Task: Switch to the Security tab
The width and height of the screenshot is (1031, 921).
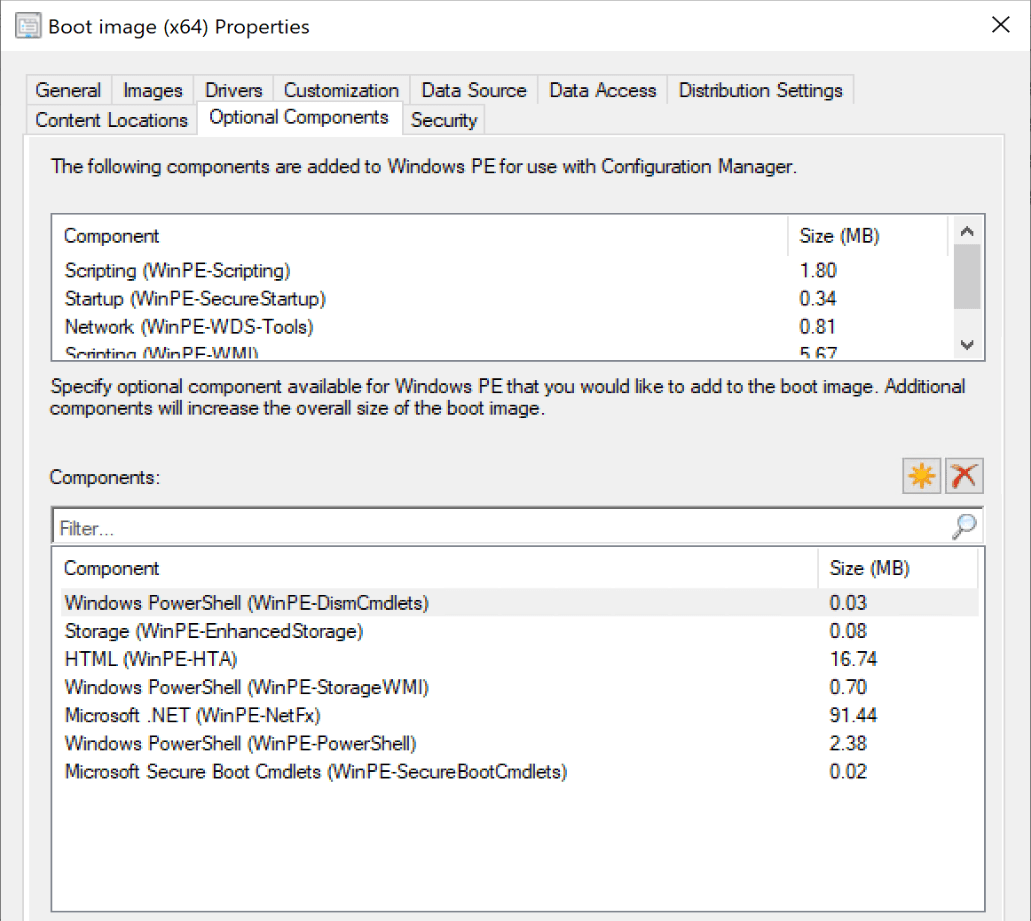Action: [444, 120]
